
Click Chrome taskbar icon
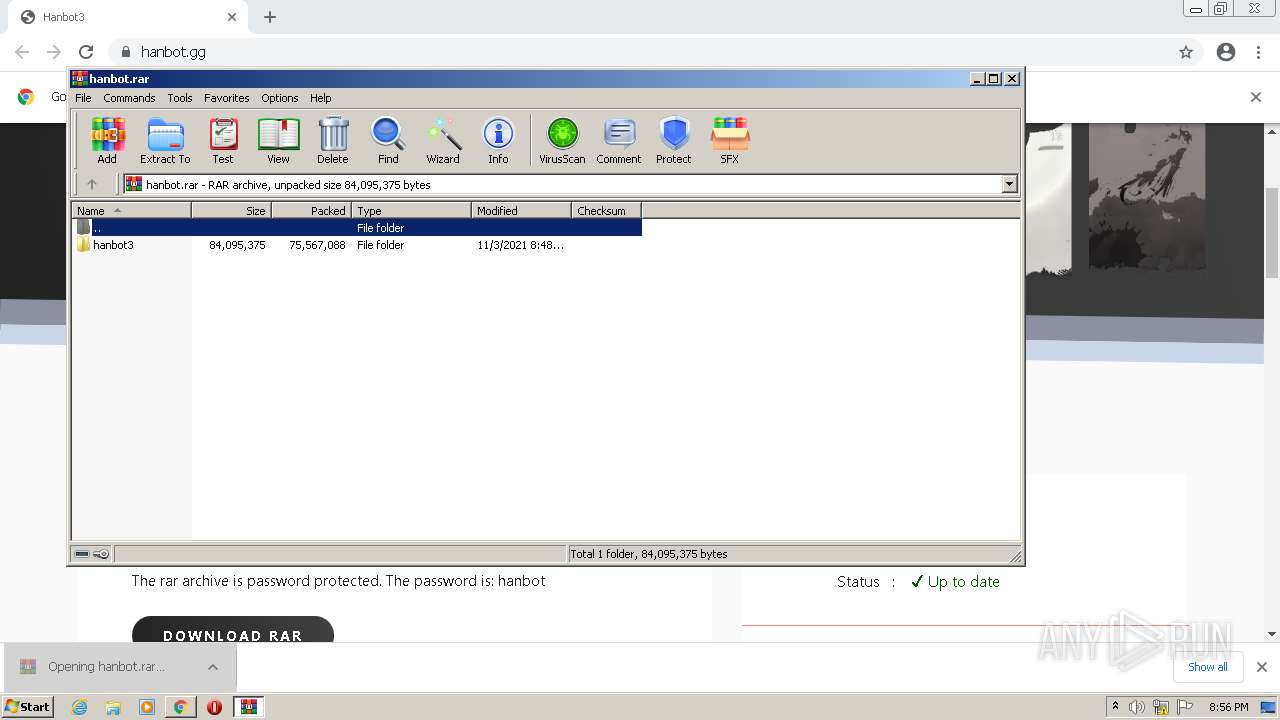(180, 707)
